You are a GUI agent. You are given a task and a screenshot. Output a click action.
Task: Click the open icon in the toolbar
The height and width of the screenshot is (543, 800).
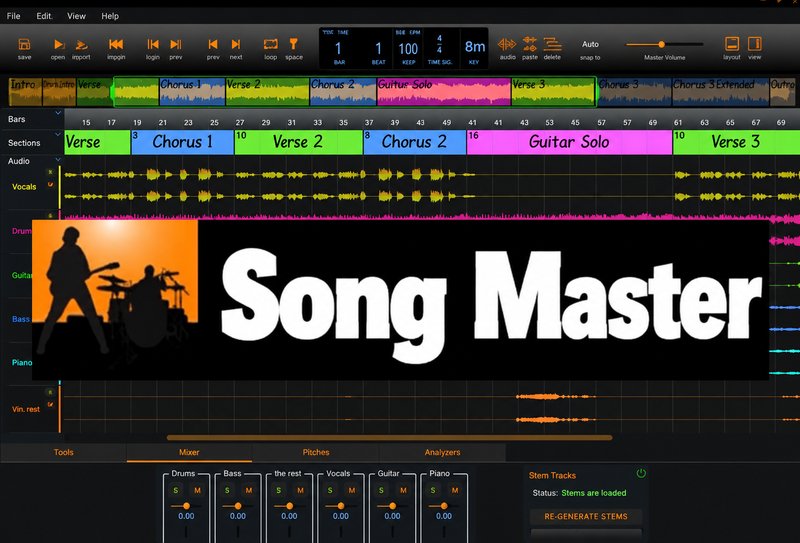pos(59,45)
